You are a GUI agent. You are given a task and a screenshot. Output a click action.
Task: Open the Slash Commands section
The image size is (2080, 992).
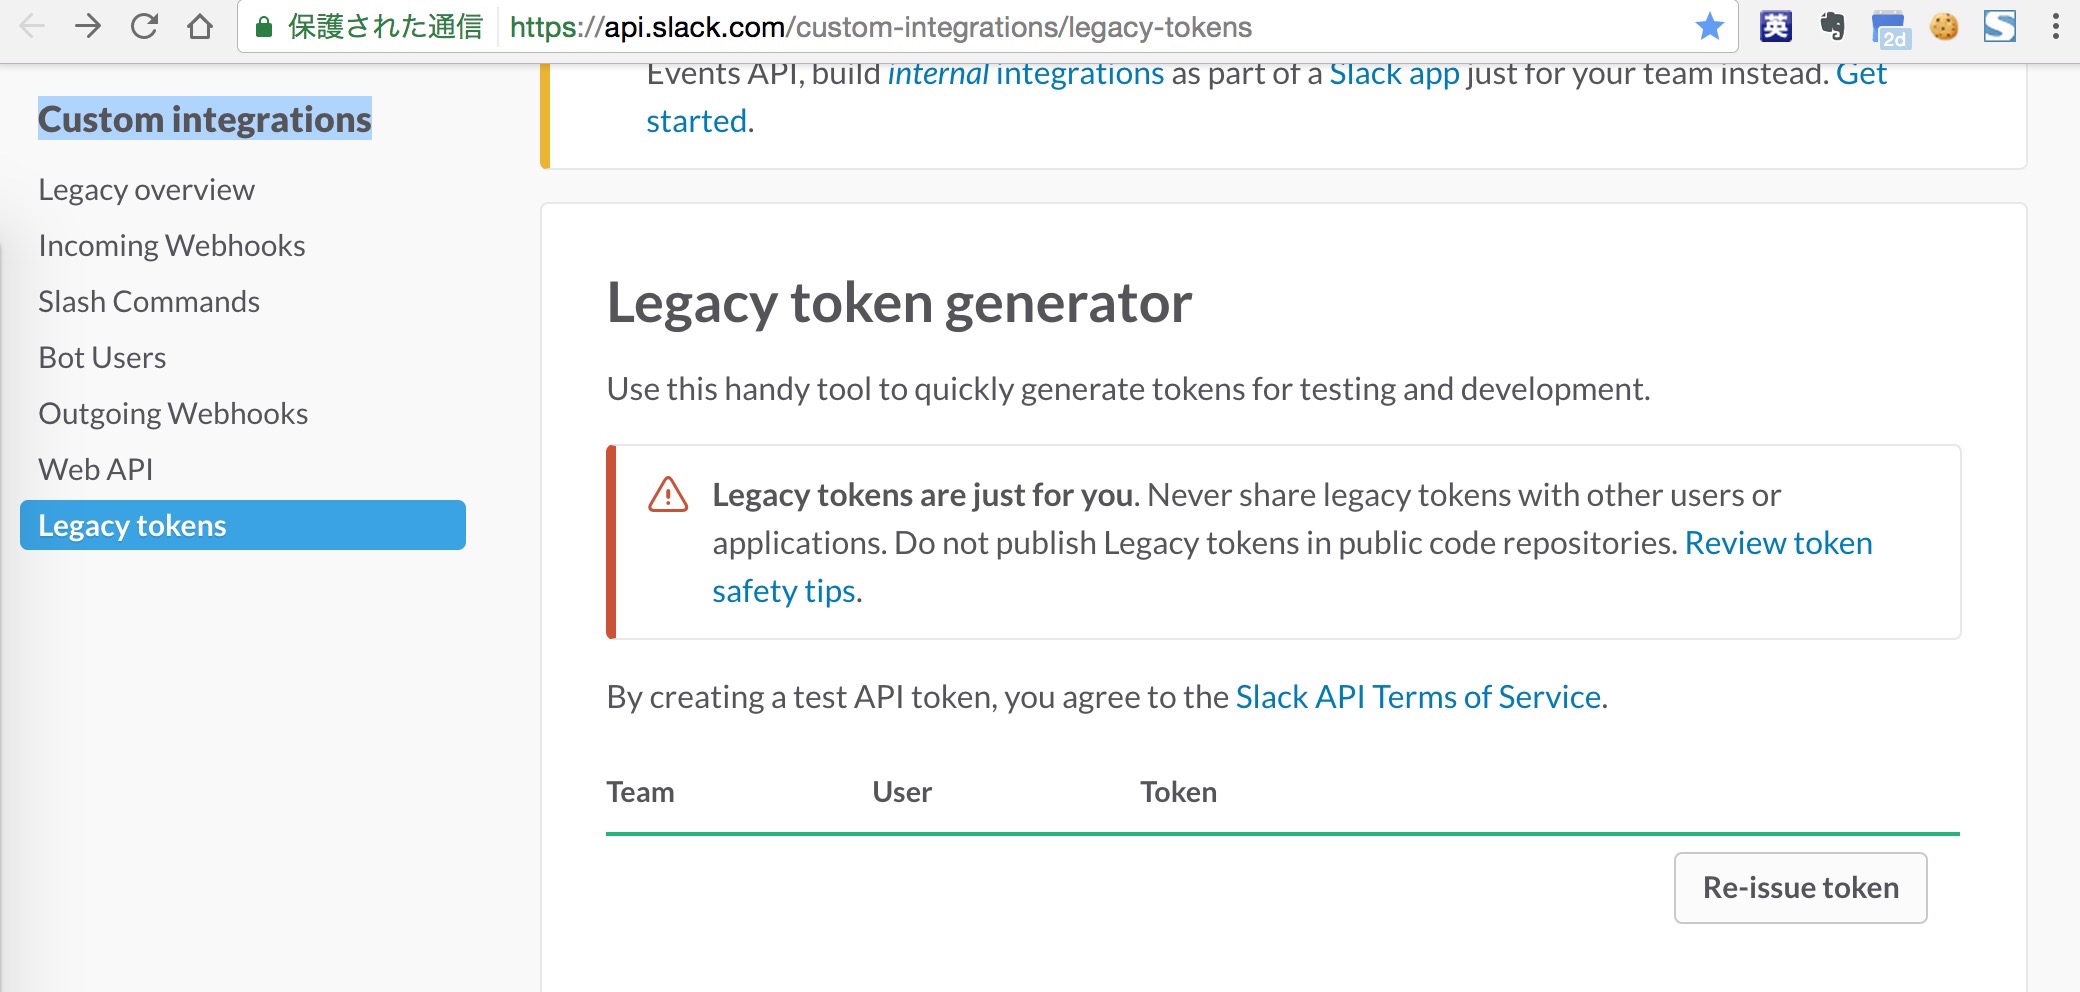(149, 301)
